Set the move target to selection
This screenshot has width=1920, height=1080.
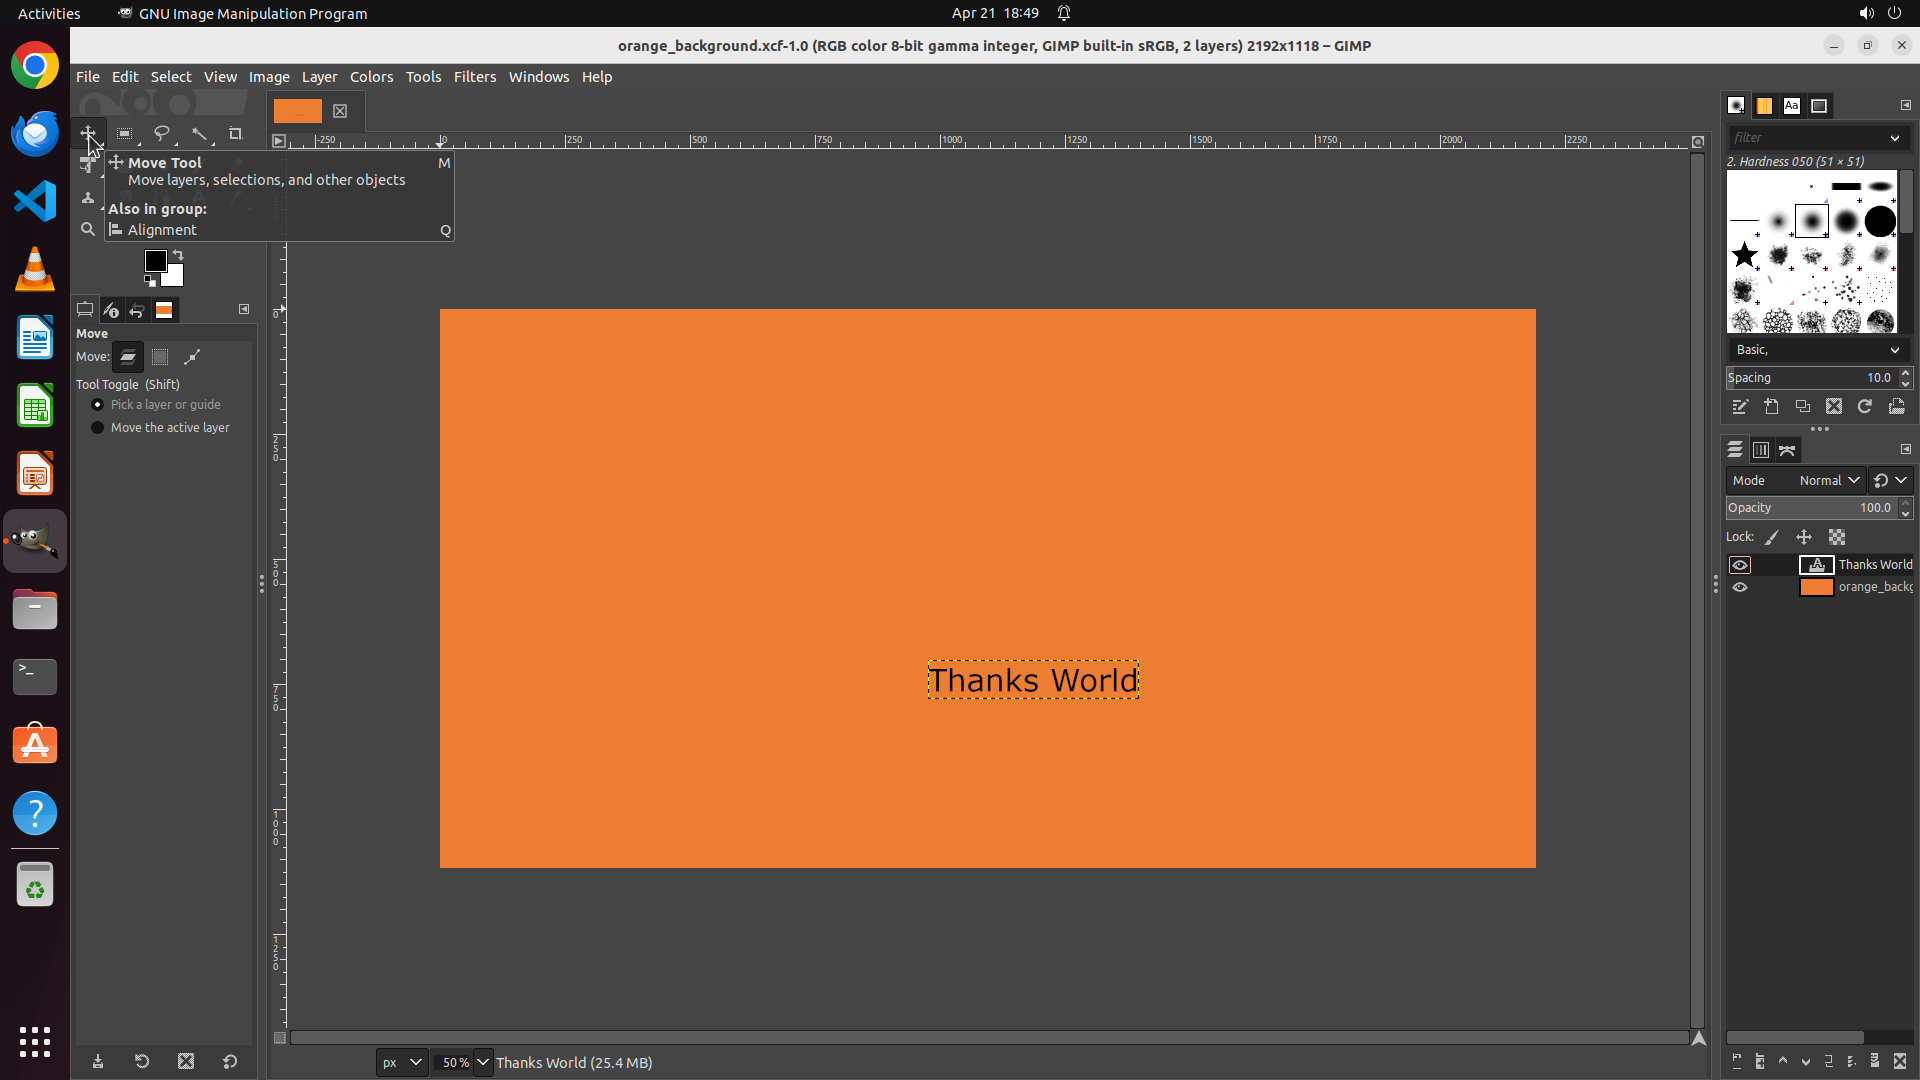click(x=160, y=357)
